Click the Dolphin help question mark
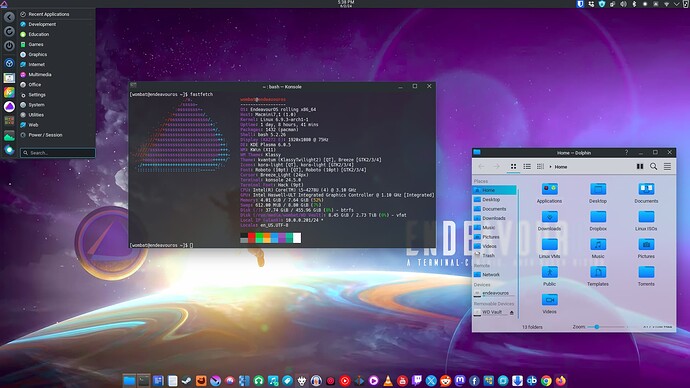The width and height of the screenshot is (690, 388). click(x=626, y=152)
